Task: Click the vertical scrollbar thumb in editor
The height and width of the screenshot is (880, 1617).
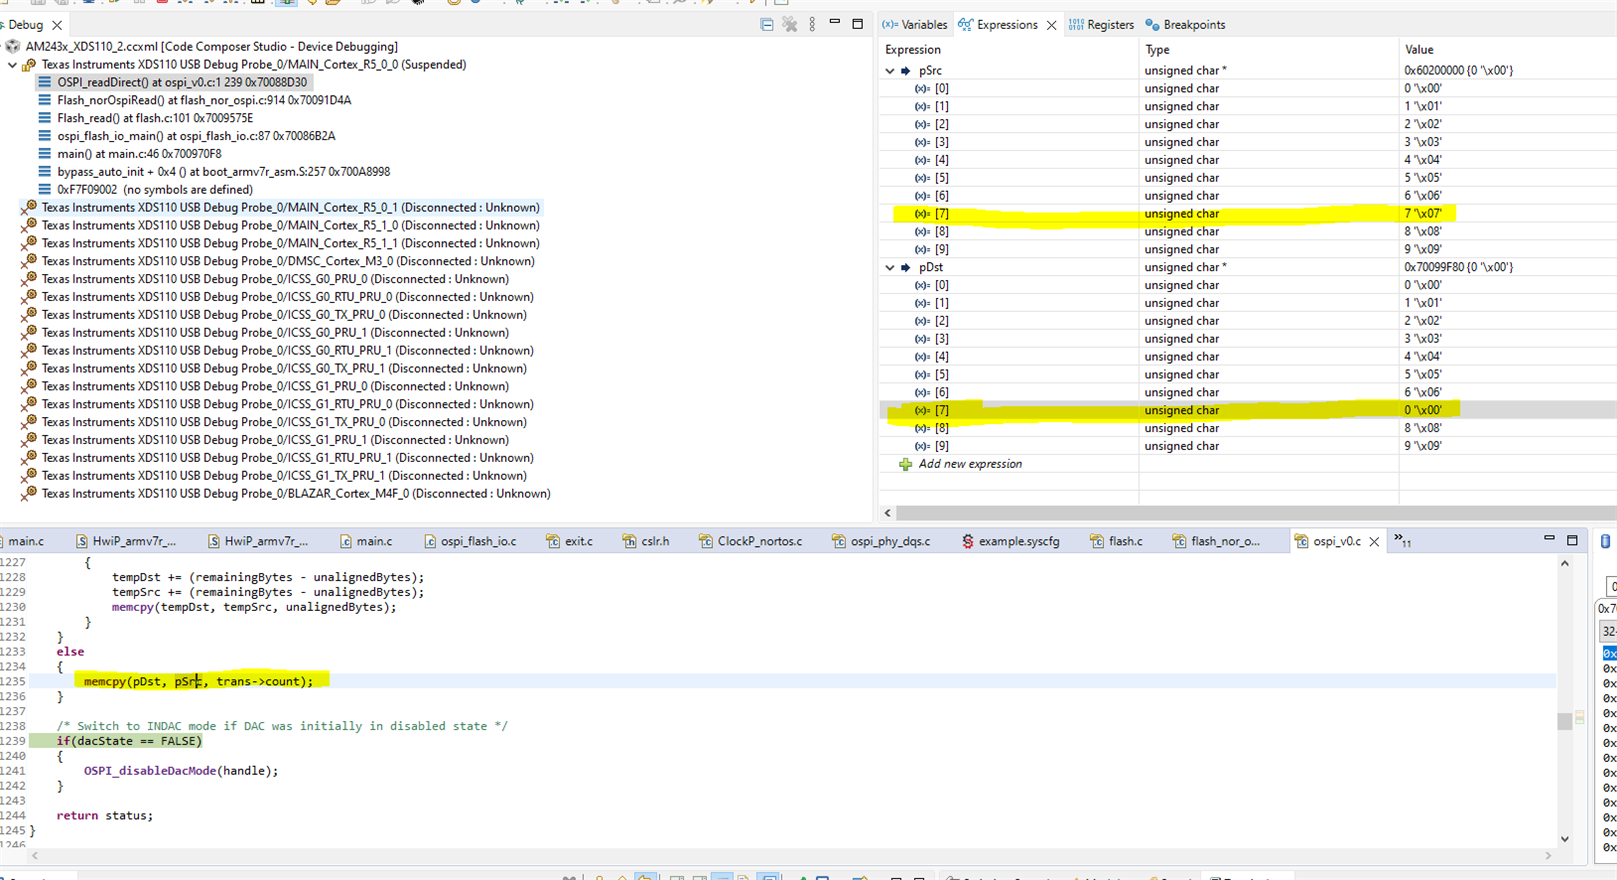Action: (x=1564, y=721)
